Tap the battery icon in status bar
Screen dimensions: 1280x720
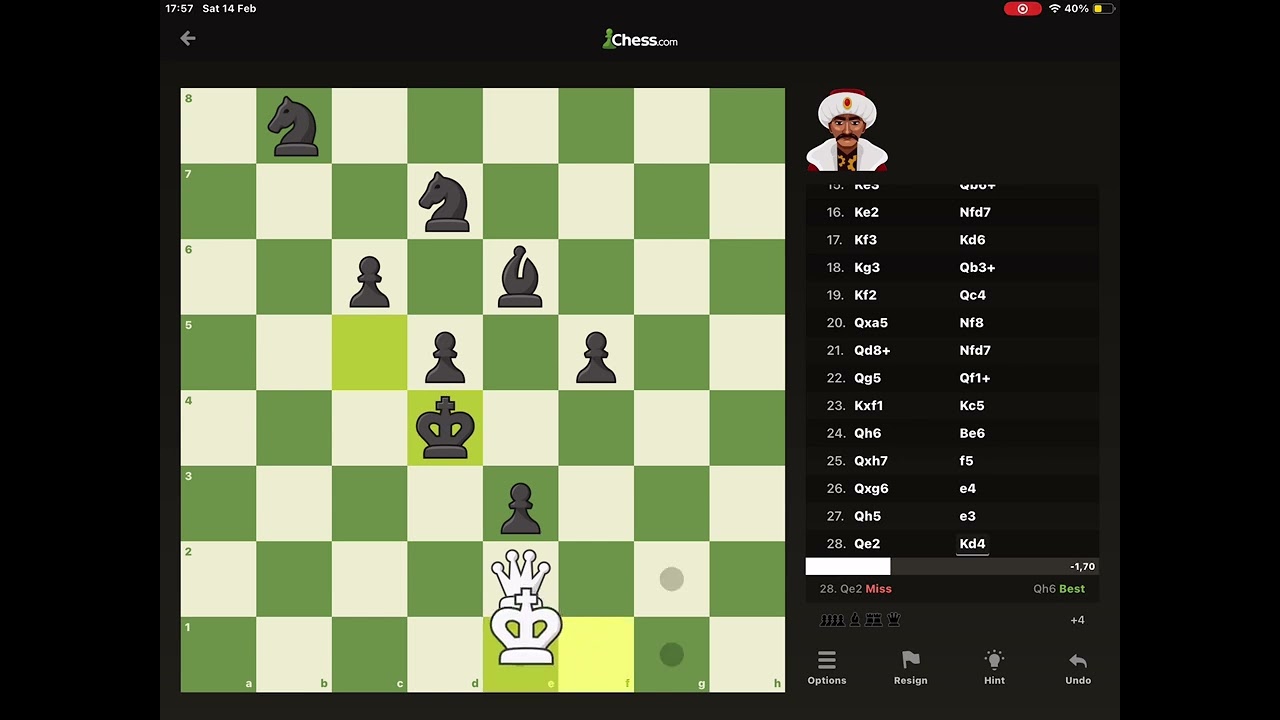[x=1104, y=8]
